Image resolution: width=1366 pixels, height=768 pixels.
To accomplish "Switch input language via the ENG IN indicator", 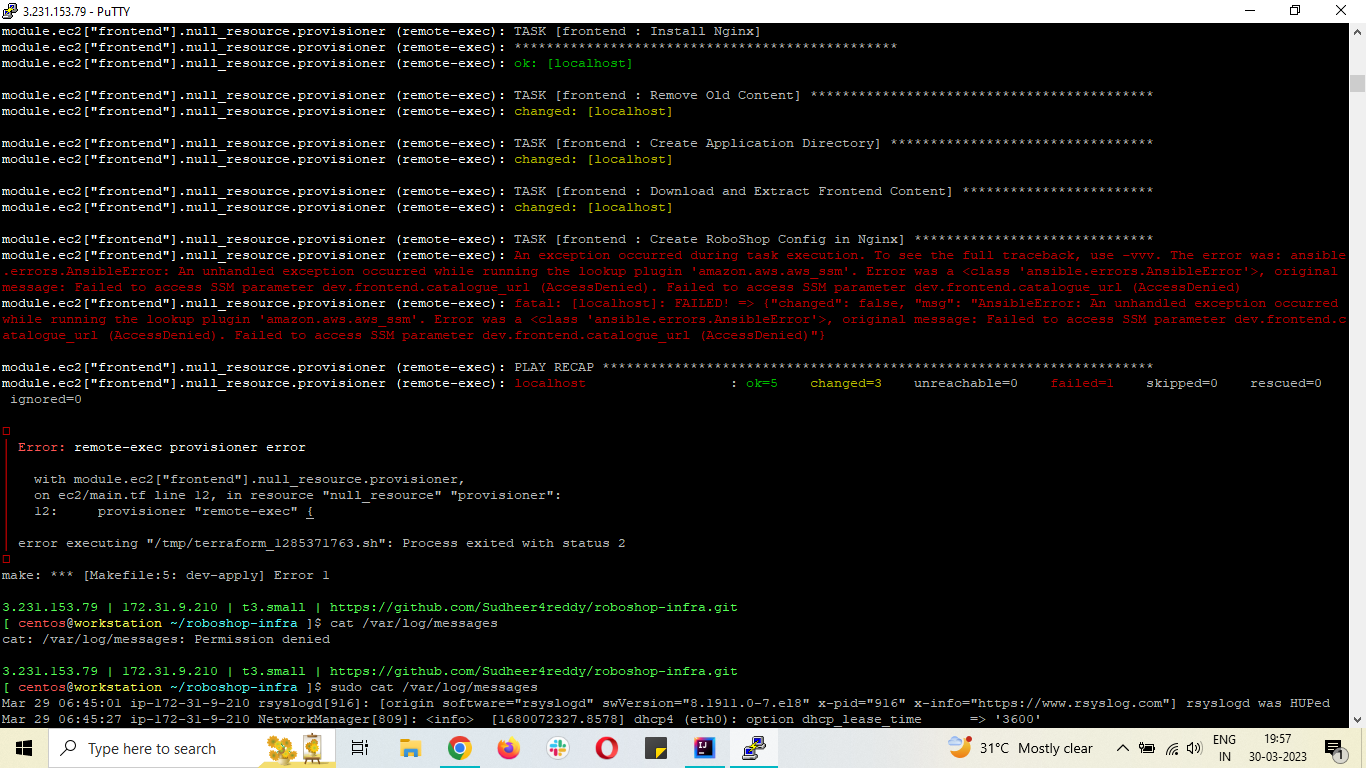I will (x=1224, y=748).
